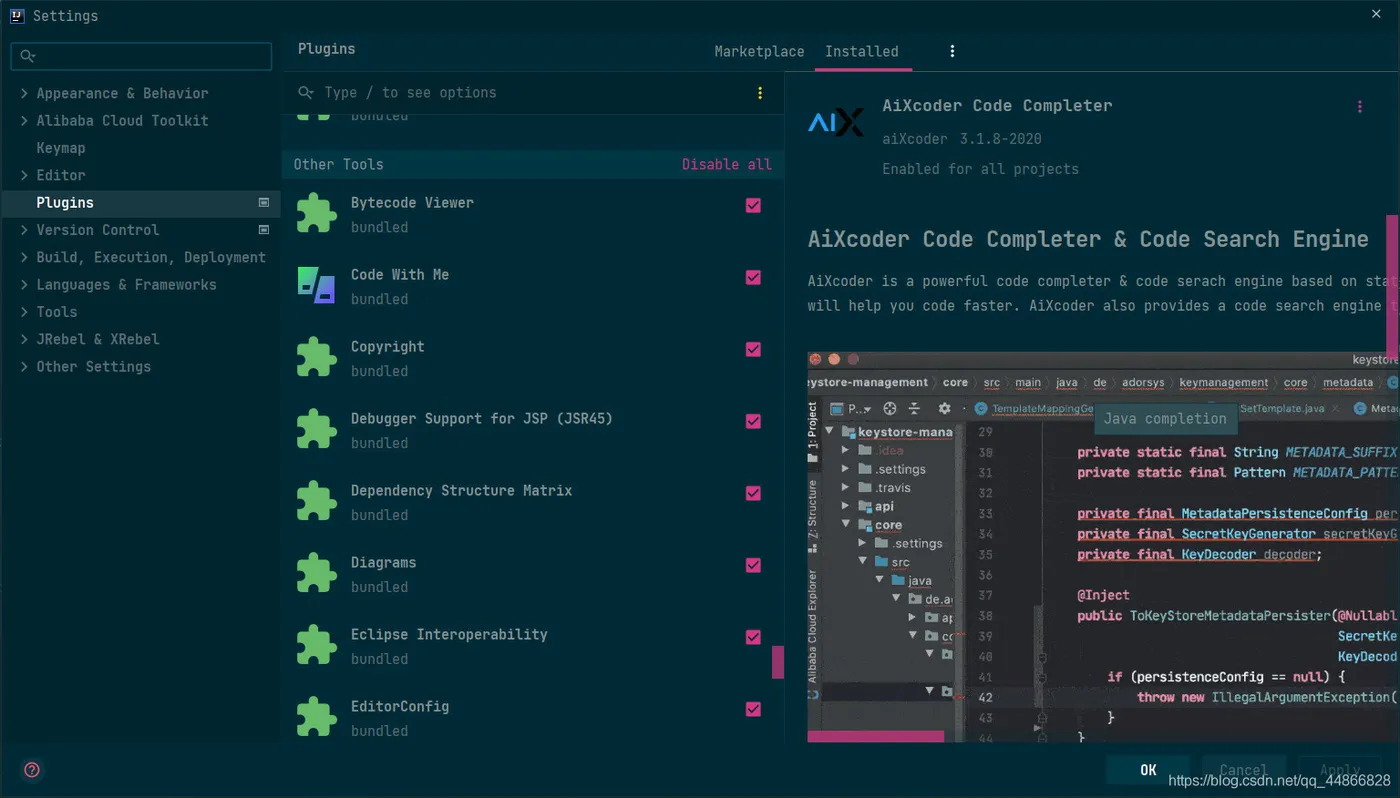
Task: Open the plugins tab options kebab menu
Action: pyautogui.click(x=952, y=51)
